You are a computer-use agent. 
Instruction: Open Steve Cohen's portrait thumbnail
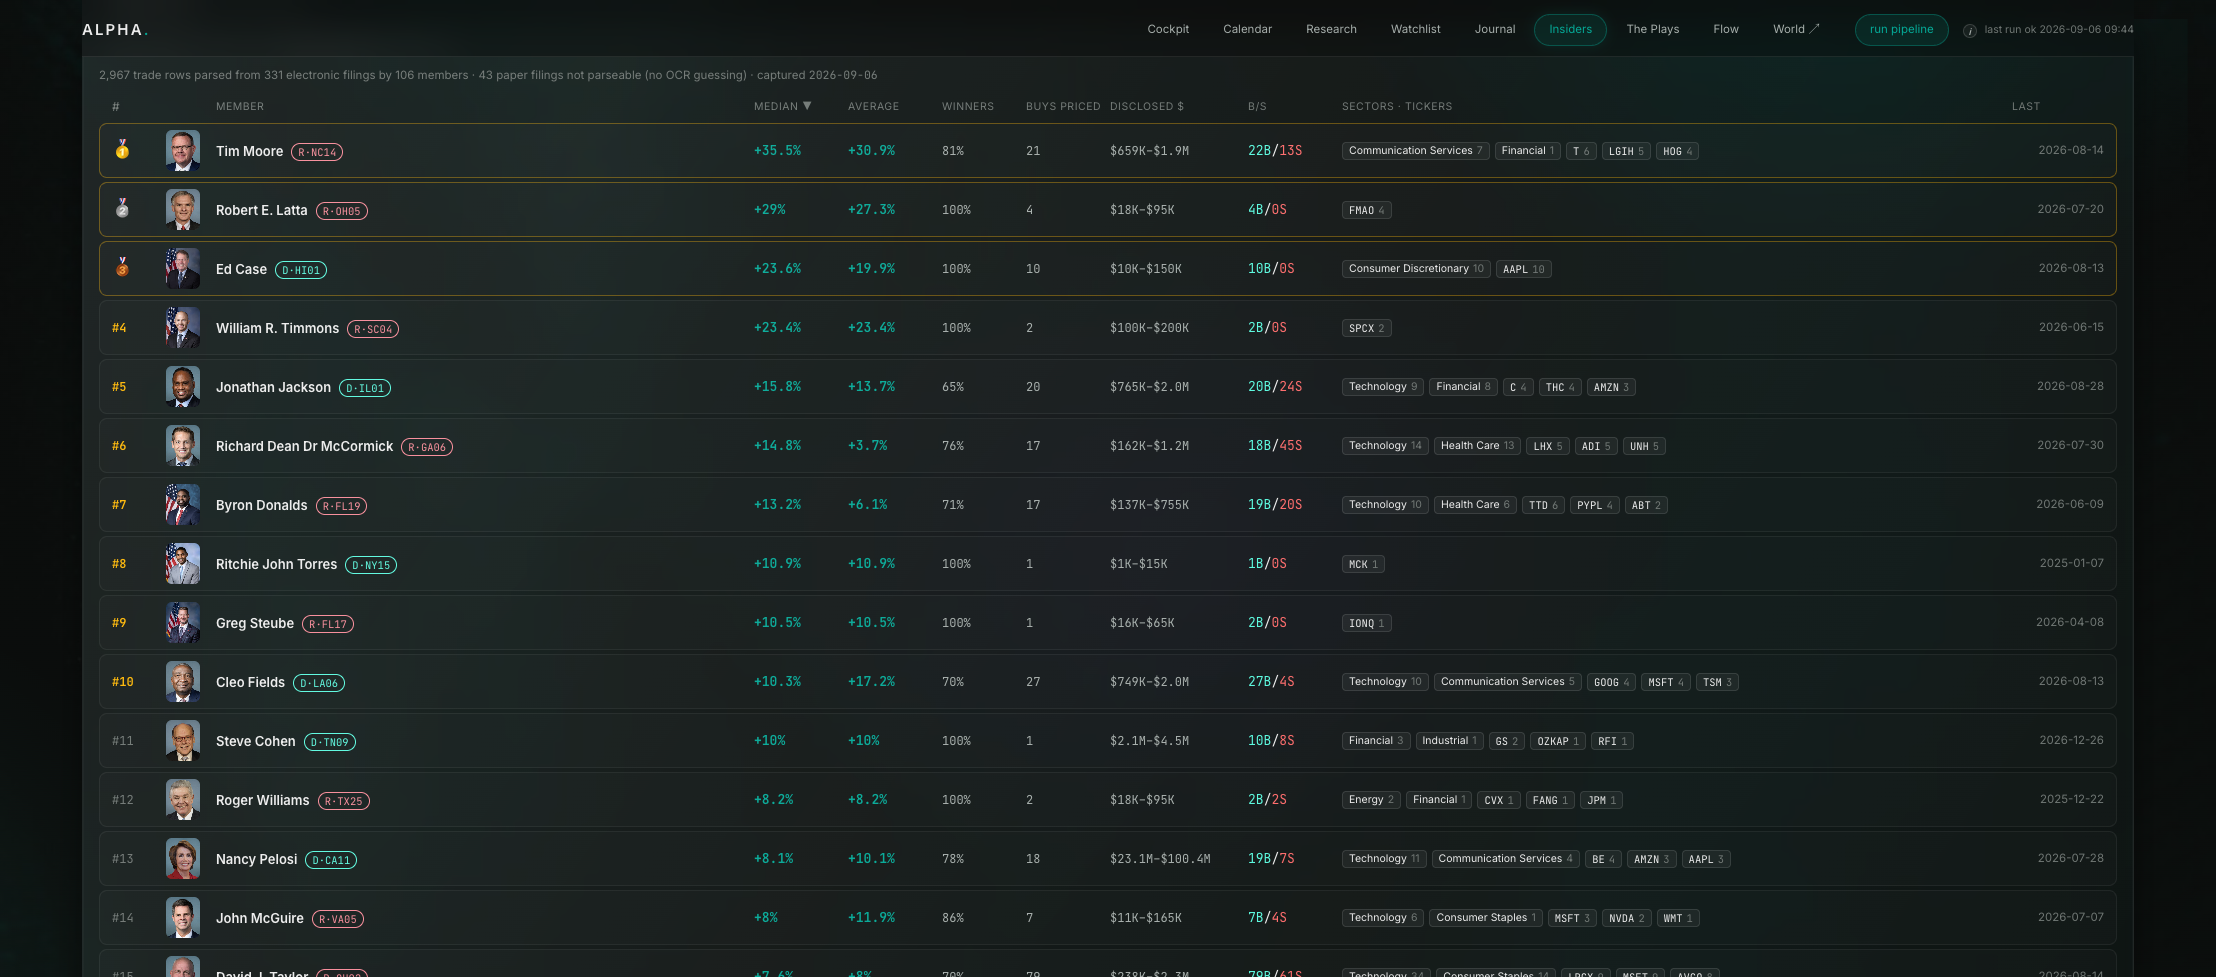coord(183,741)
